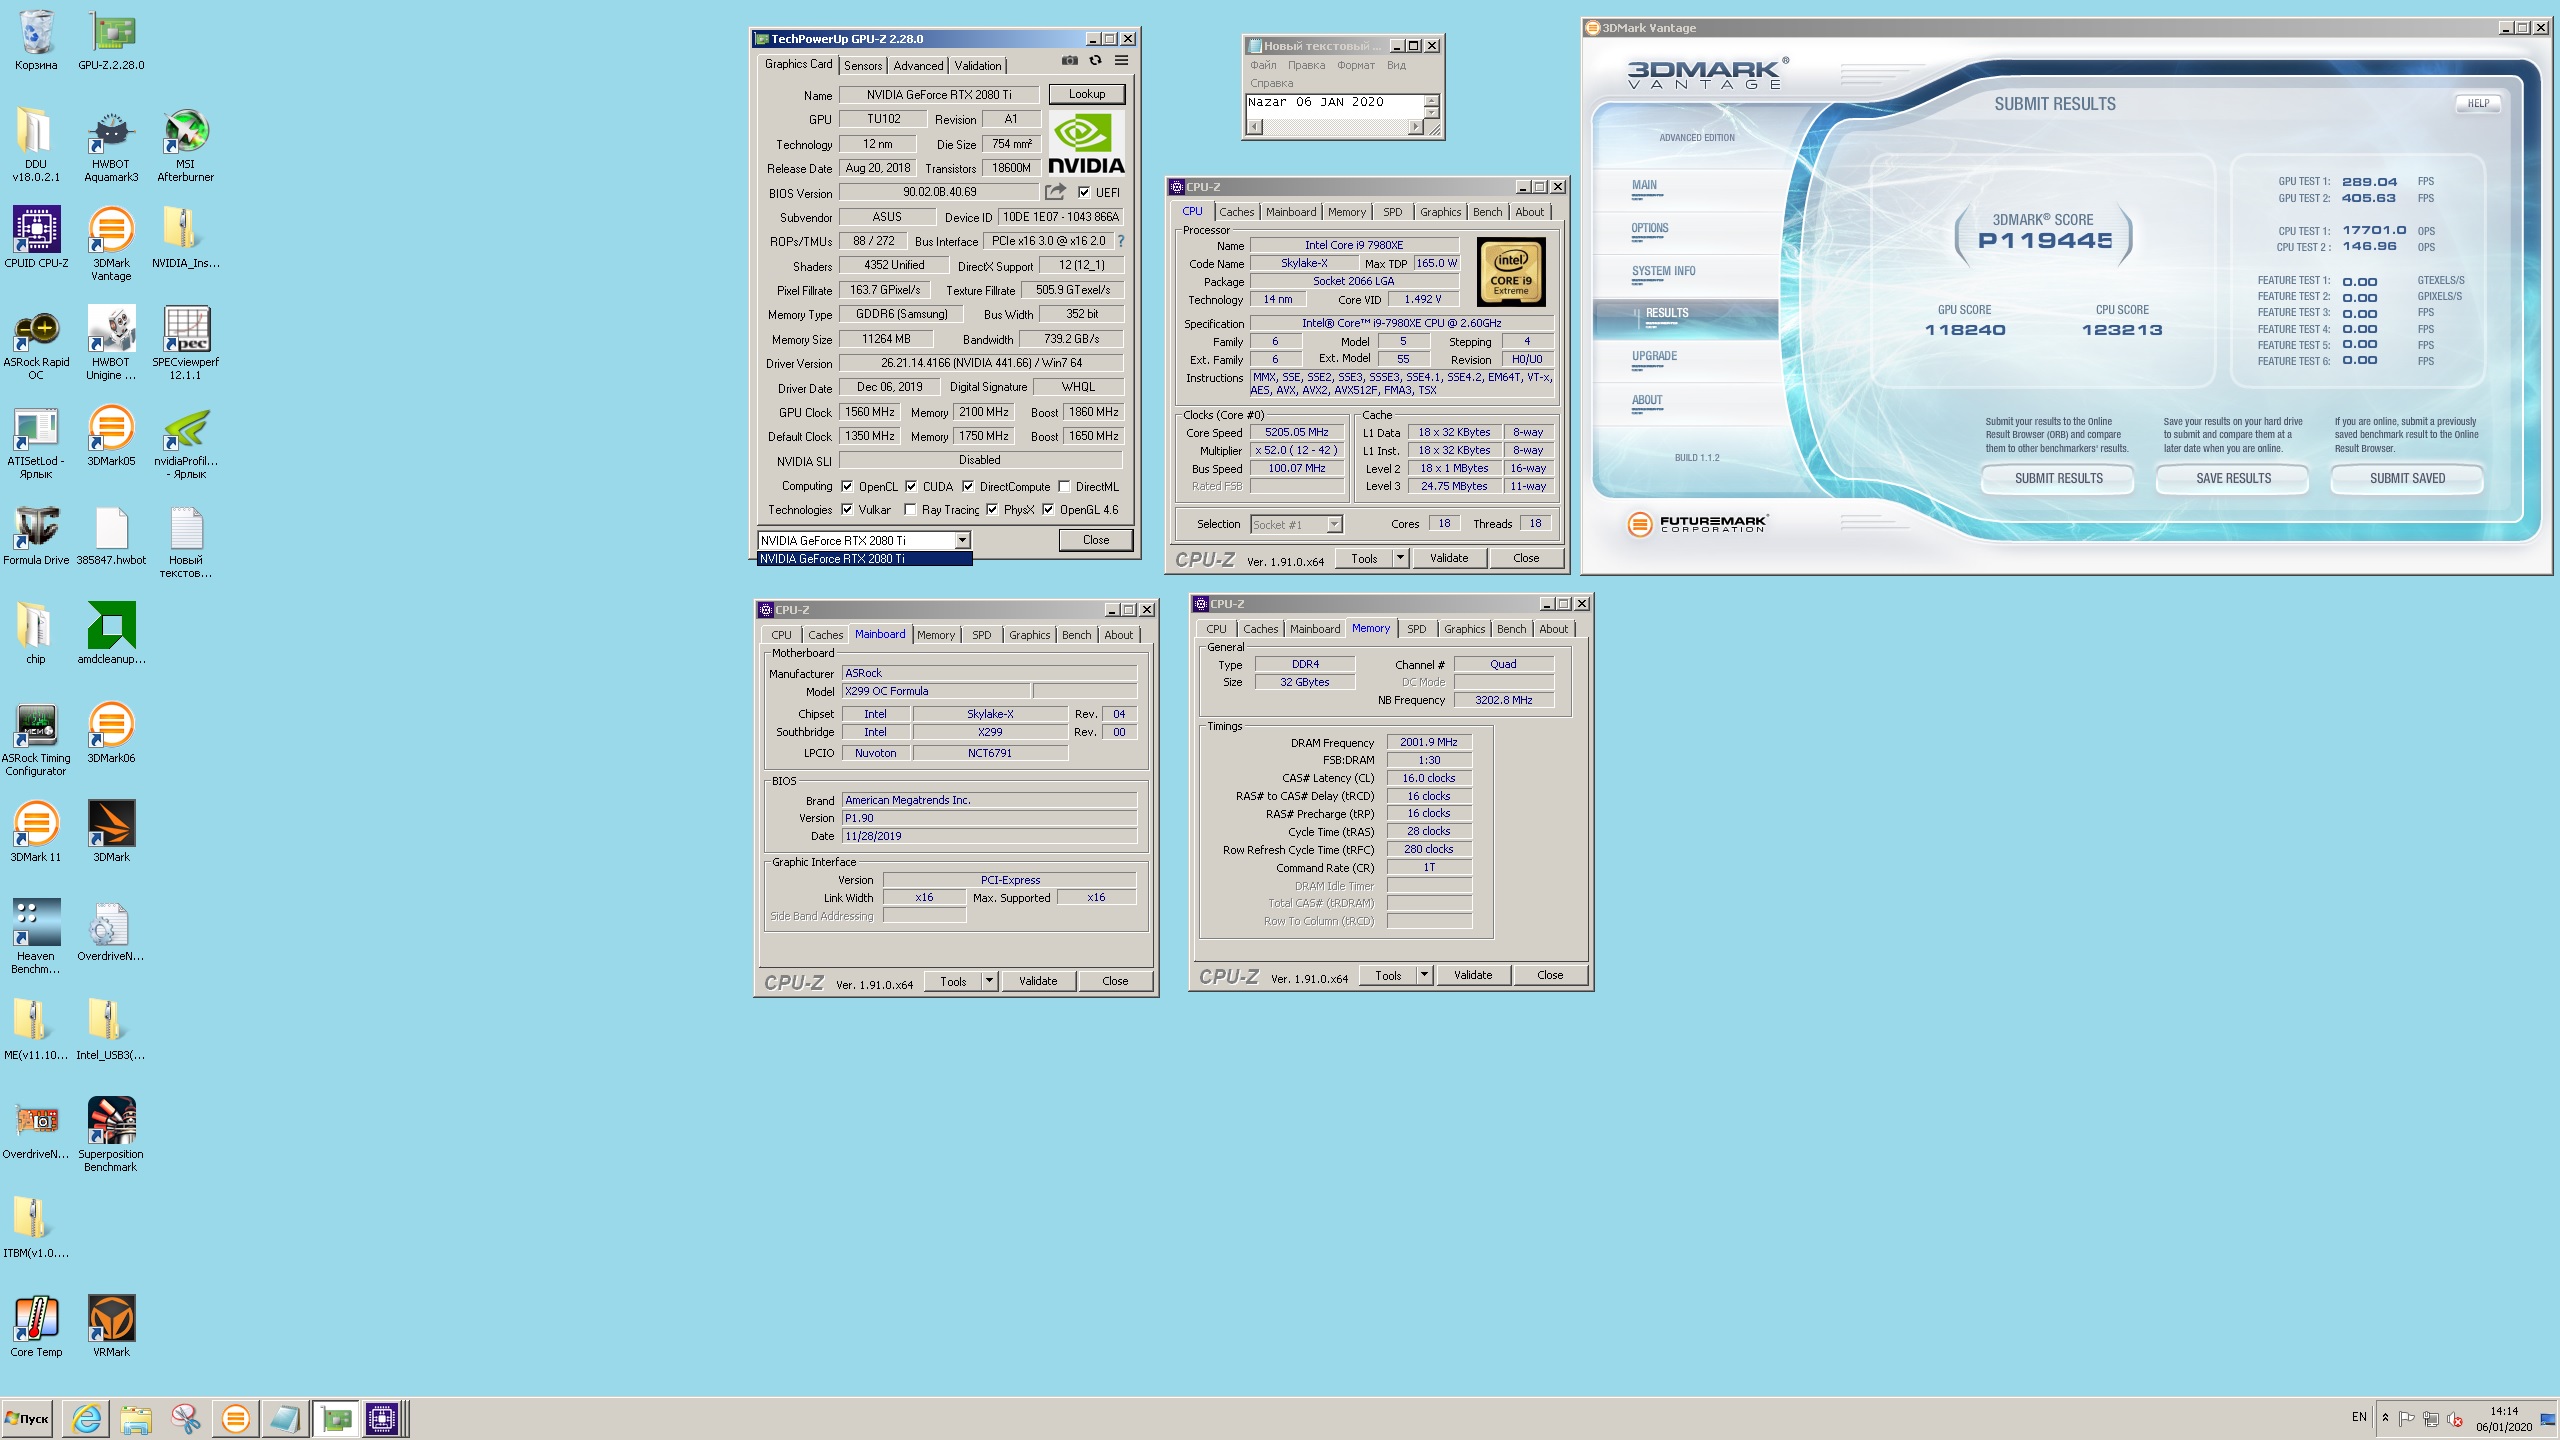Screen dimensions: 2560x1440
Task: Select SYSTEM INFO in Vantage sidebar
Action: tap(1663, 271)
